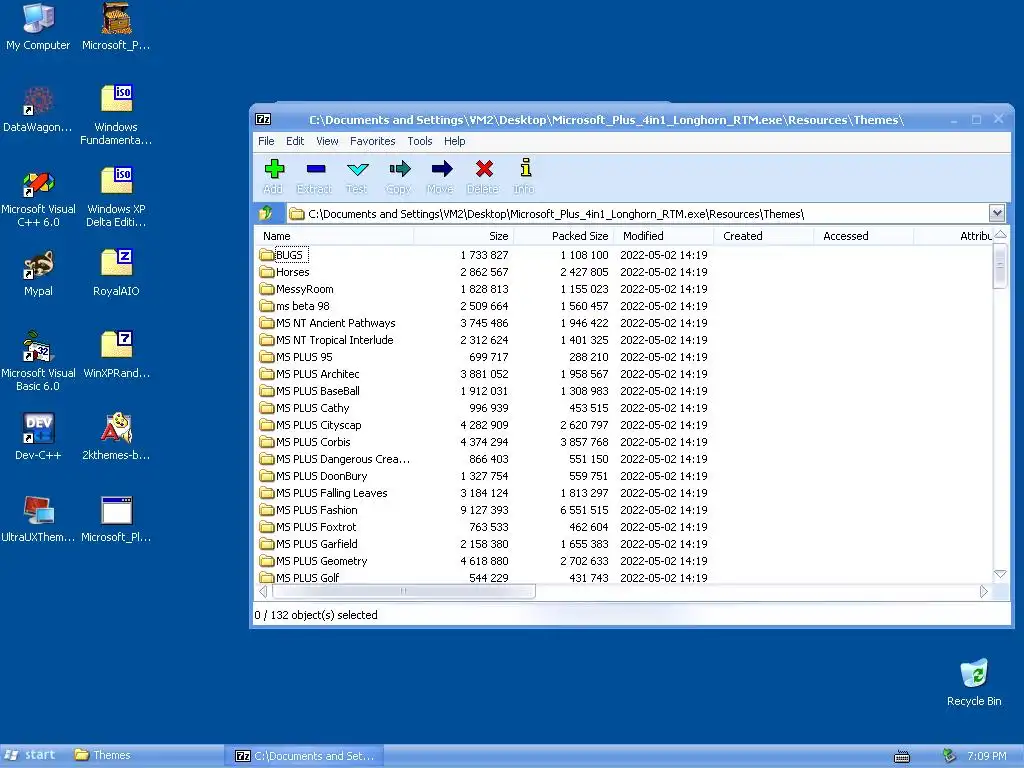Open the Tools menu
This screenshot has width=1024, height=768.
419,141
